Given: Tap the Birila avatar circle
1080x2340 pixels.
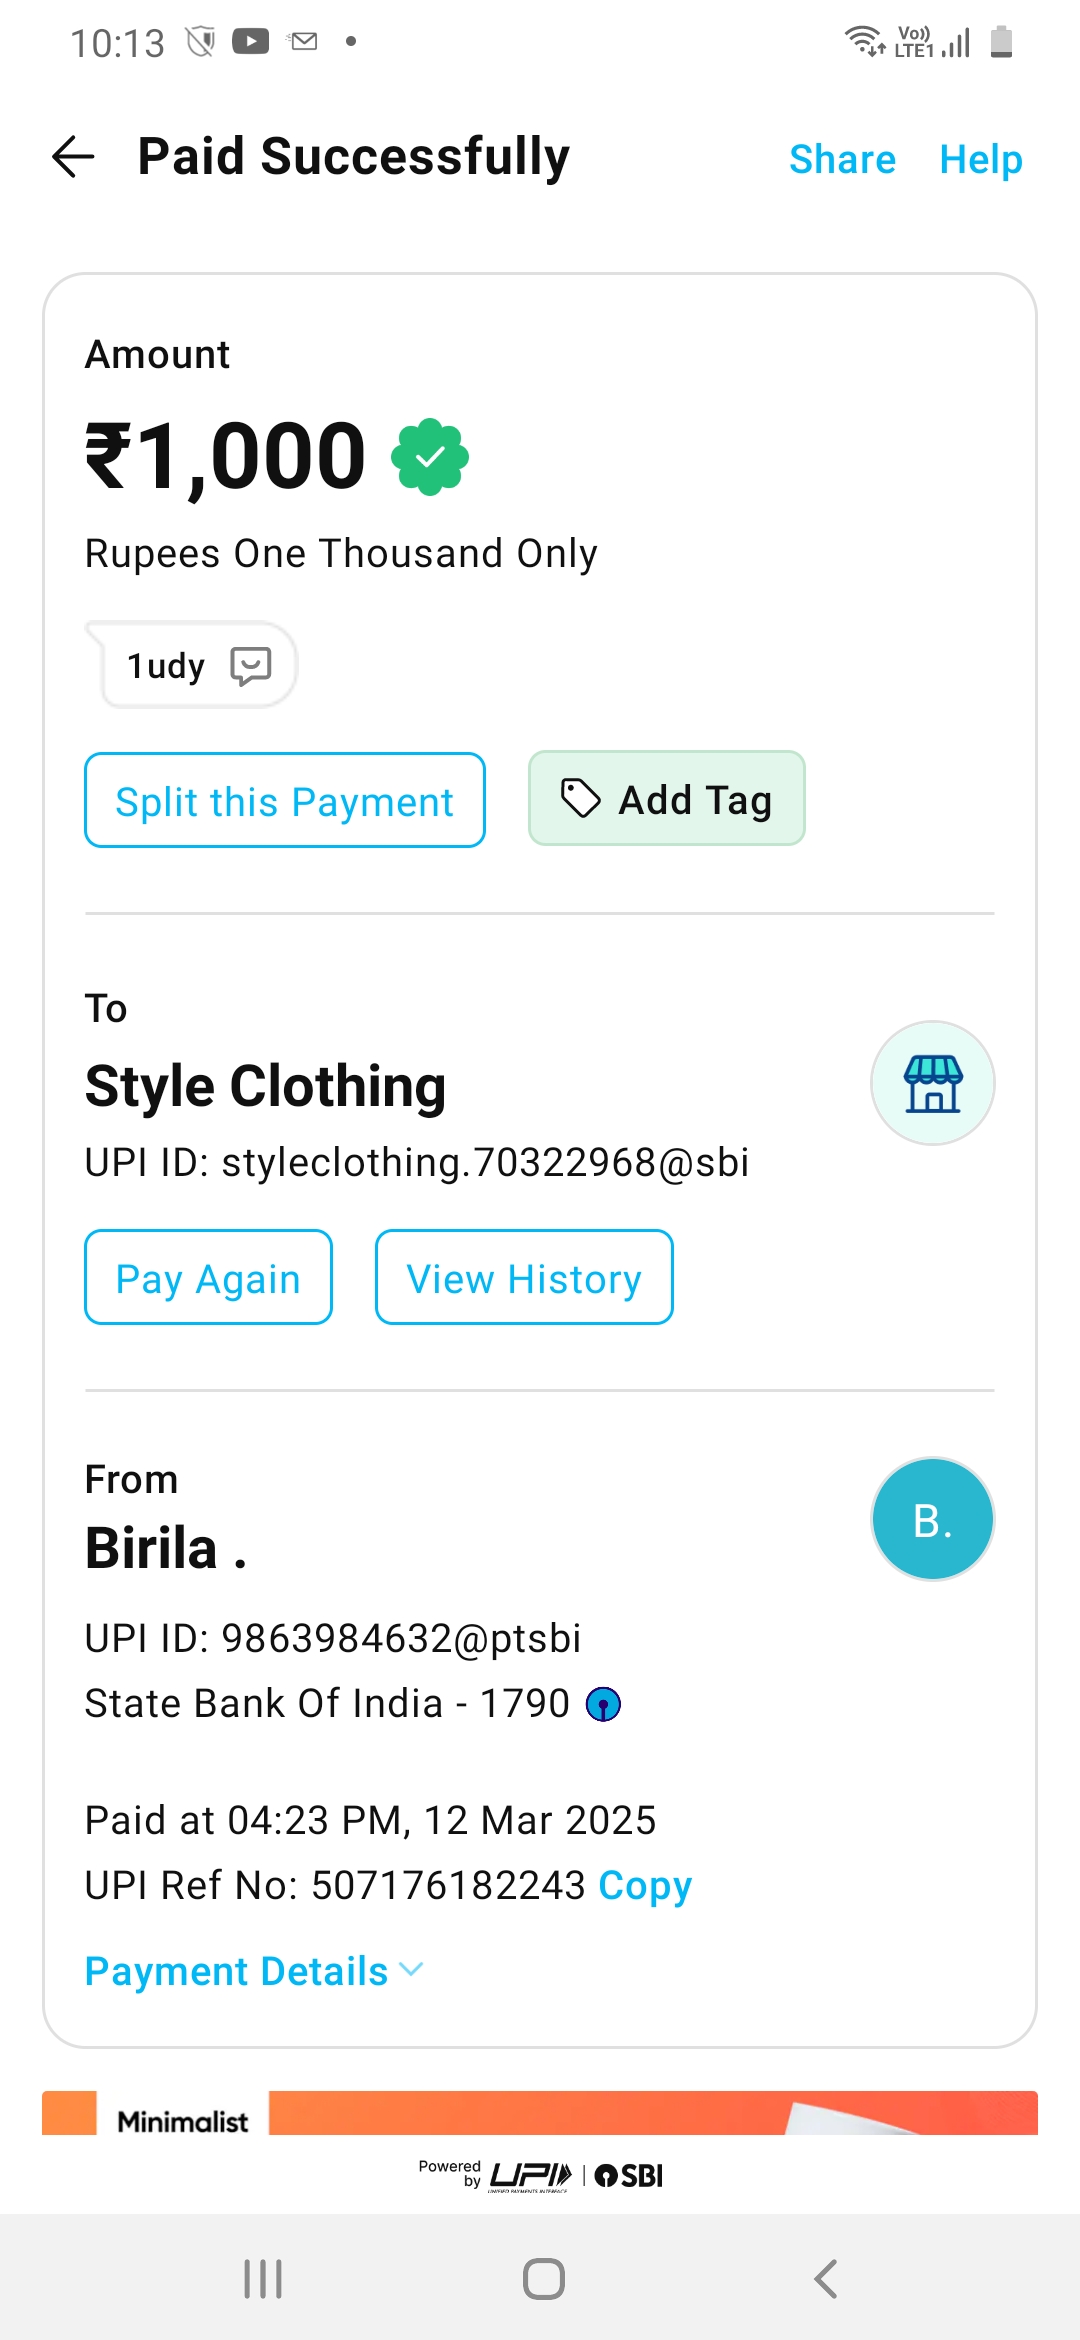Looking at the screenshot, I should 932,1519.
